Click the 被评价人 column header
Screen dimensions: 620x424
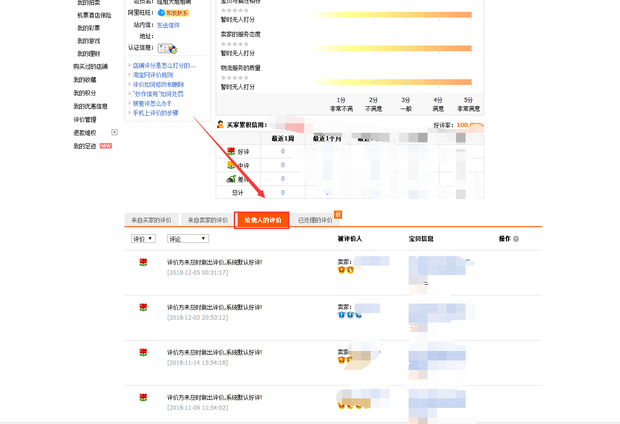(x=350, y=239)
